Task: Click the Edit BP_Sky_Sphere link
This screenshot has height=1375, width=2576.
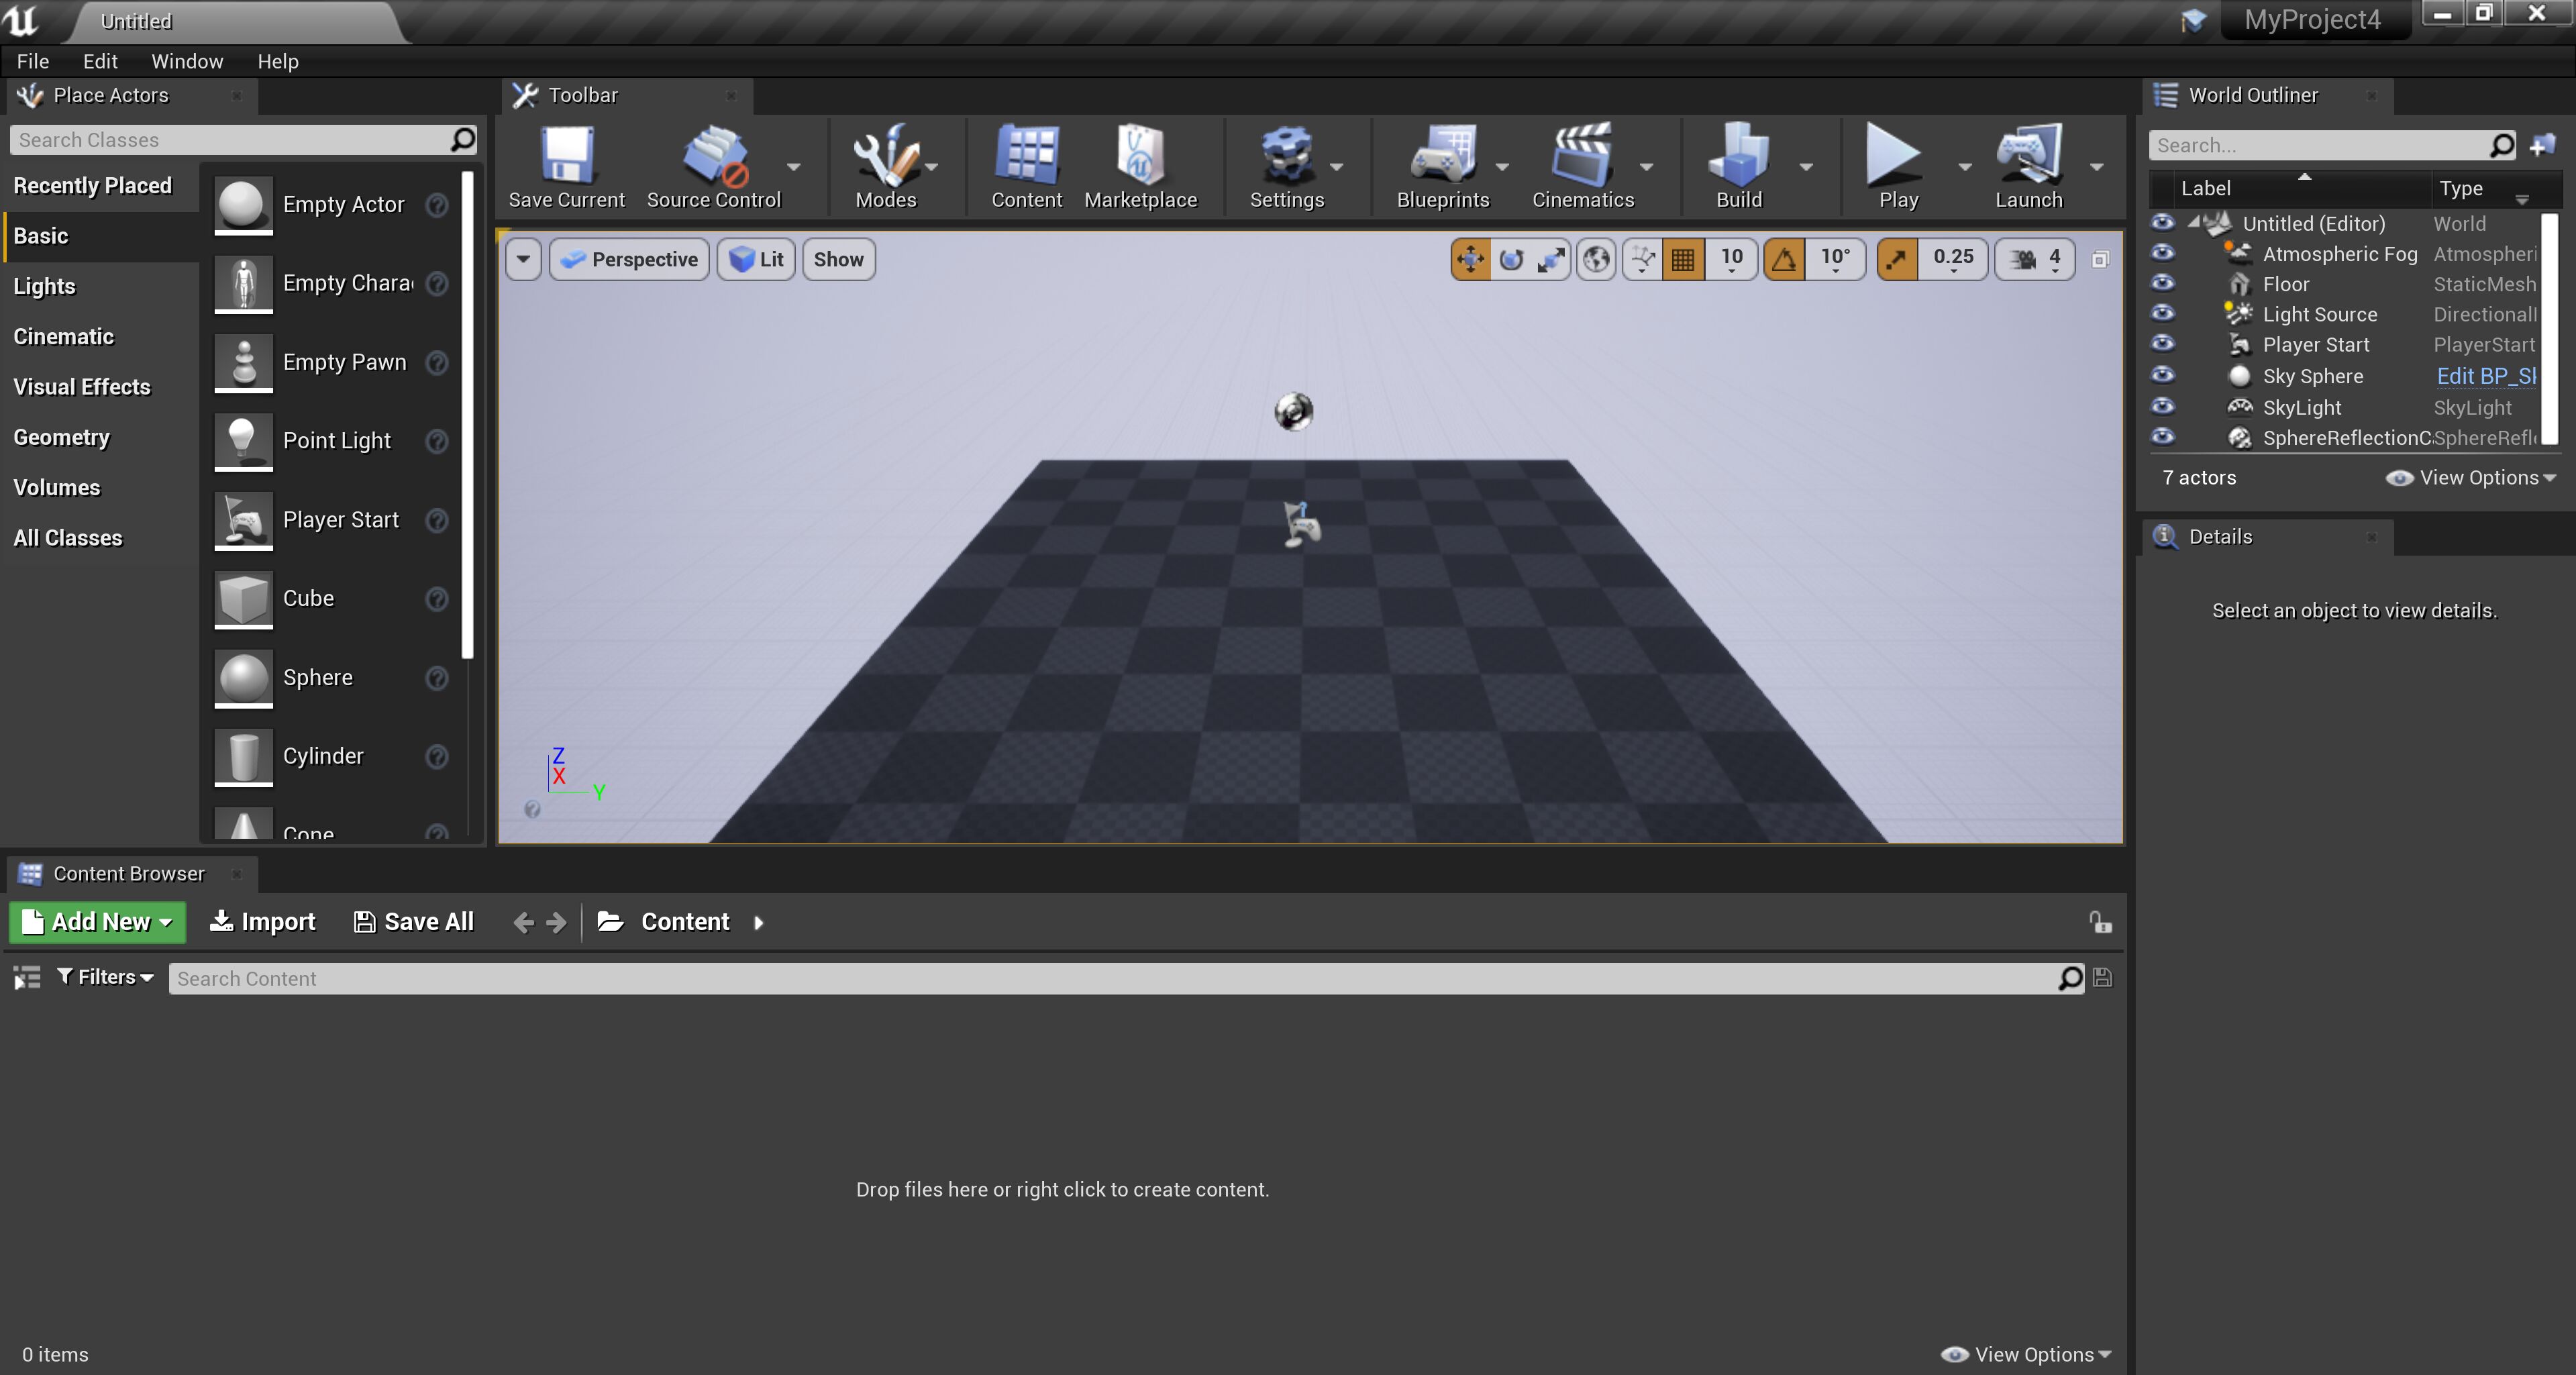Action: point(2486,376)
